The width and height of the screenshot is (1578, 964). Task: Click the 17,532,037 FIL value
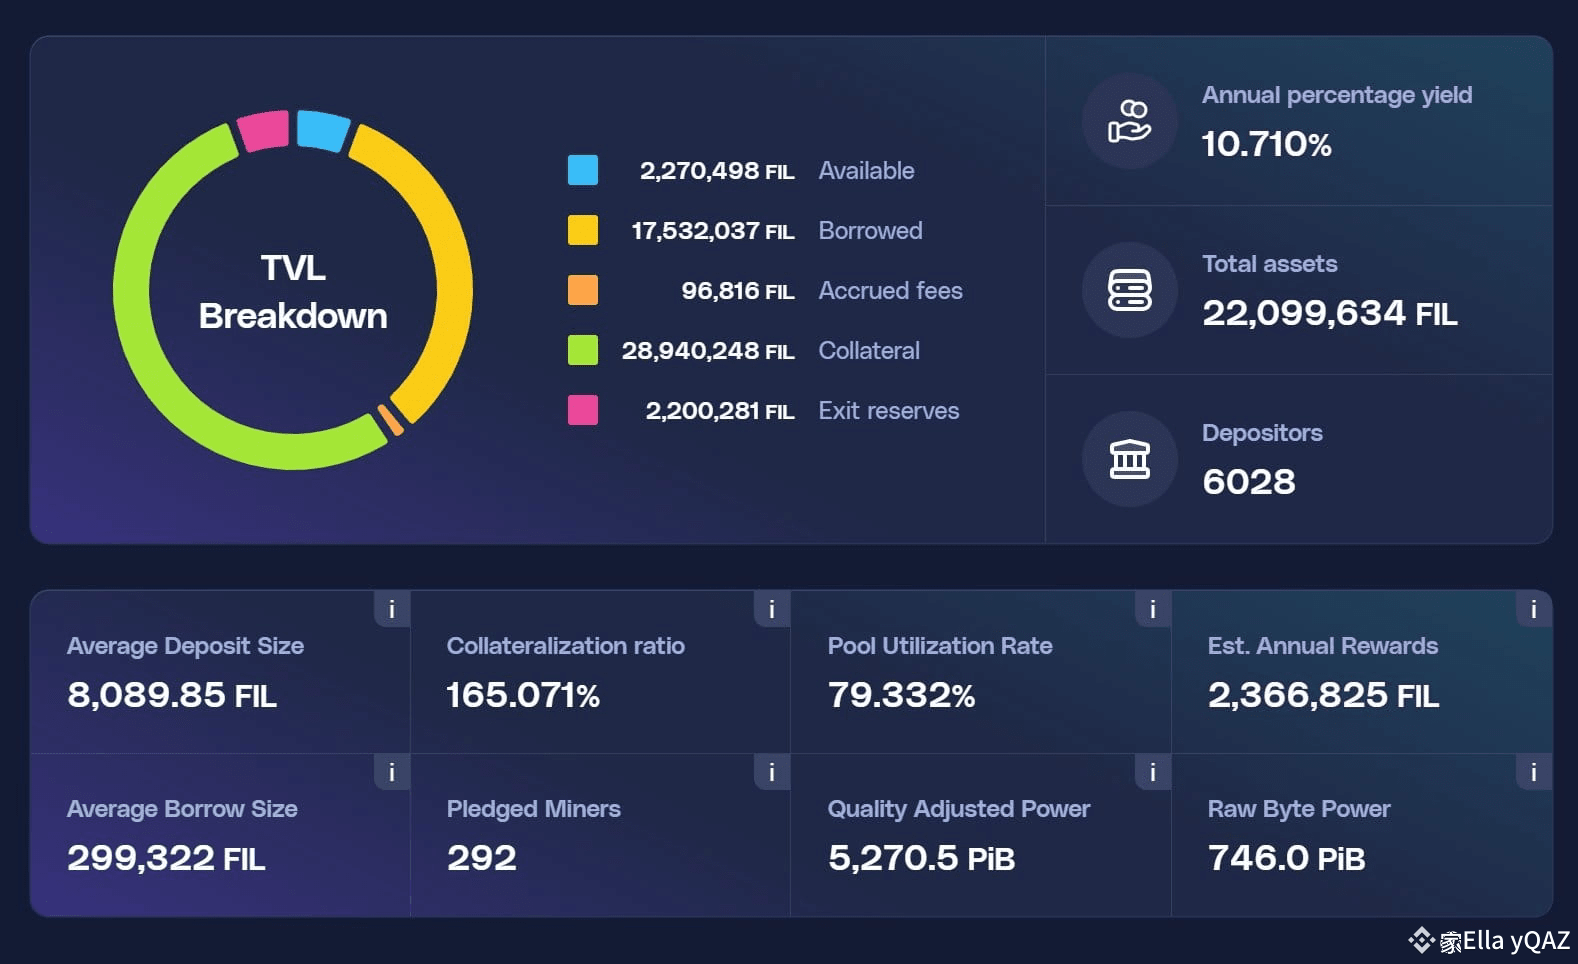pos(713,231)
